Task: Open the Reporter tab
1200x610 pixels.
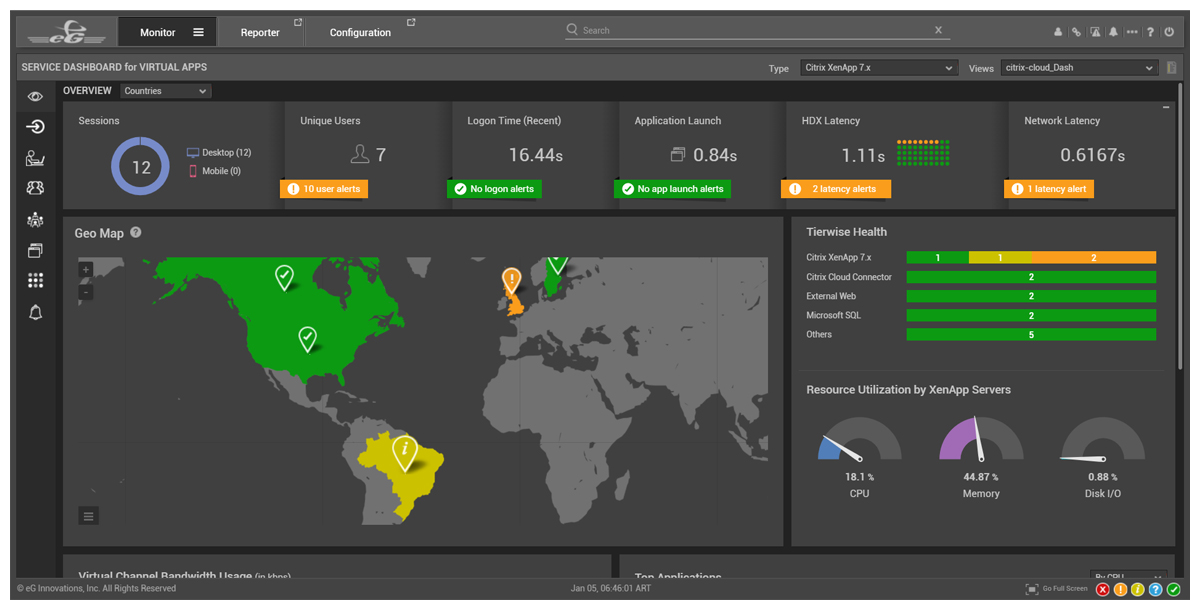Action: click(260, 33)
